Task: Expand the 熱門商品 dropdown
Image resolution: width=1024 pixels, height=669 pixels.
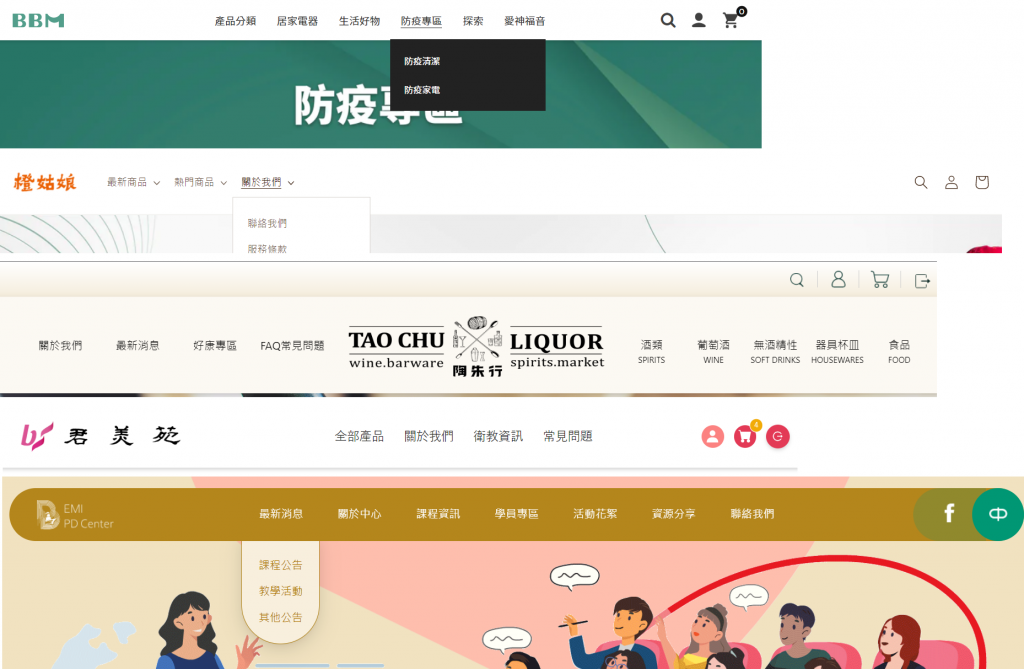Action: (x=200, y=182)
